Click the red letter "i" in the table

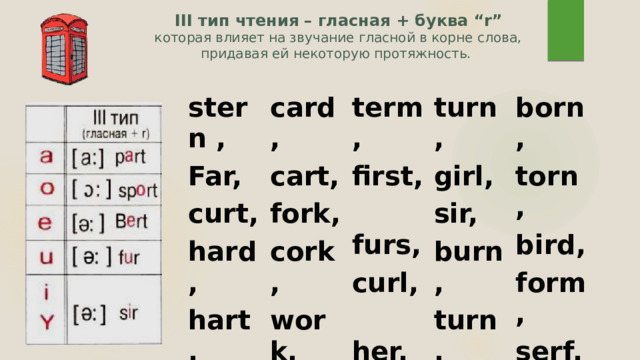tap(46, 292)
